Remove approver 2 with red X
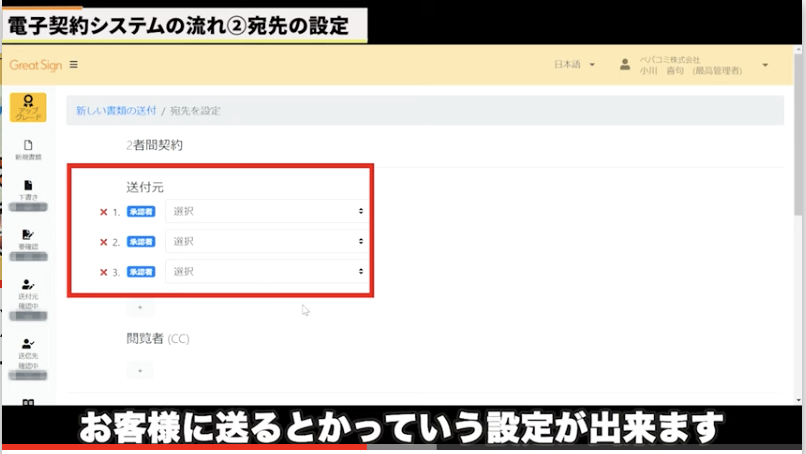The width and height of the screenshot is (806, 454). pos(103,242)
